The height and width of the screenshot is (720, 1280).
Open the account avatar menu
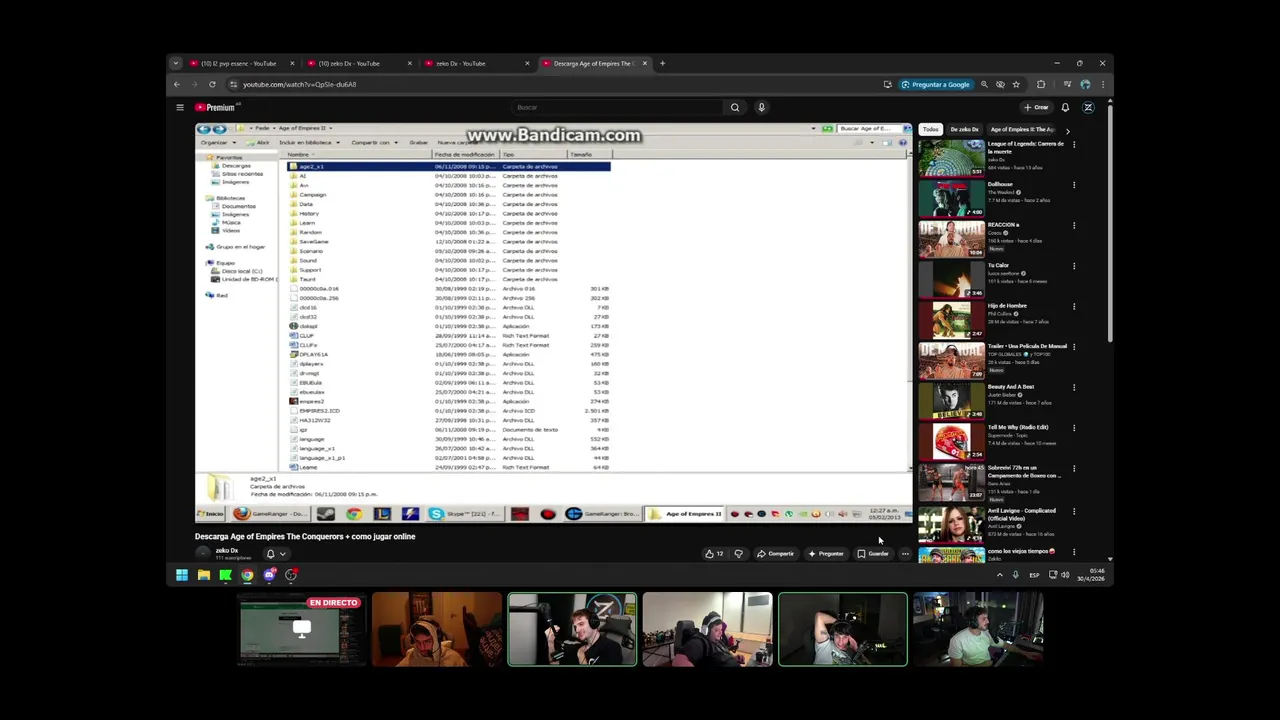pos(1088,107)
